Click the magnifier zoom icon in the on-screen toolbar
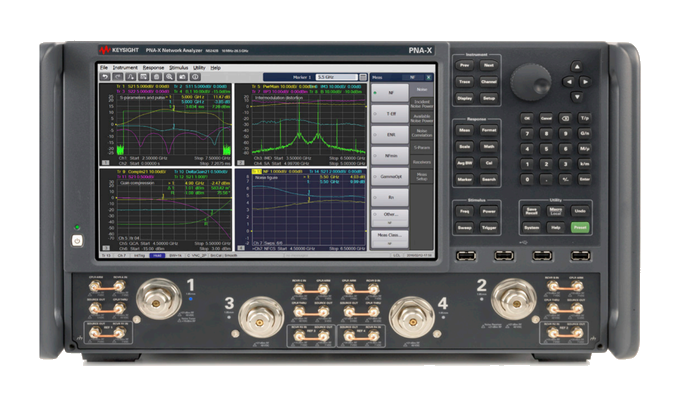700x420 pixels. pyautogui.click(x=169, y=77)
